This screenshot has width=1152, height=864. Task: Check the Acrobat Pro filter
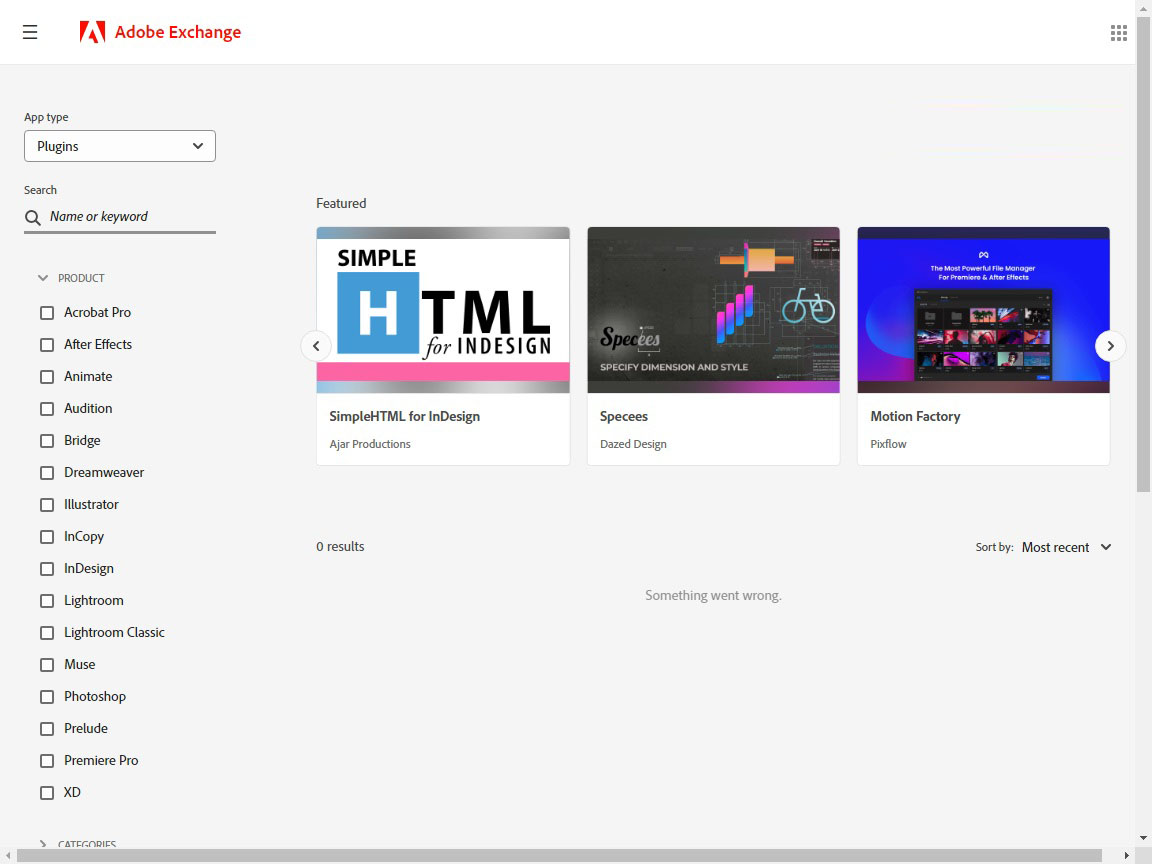click(x=47, y=313)
